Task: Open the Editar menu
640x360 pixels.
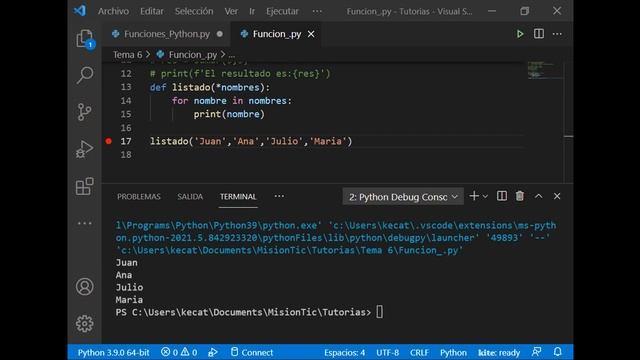Action: pos(152,11)
